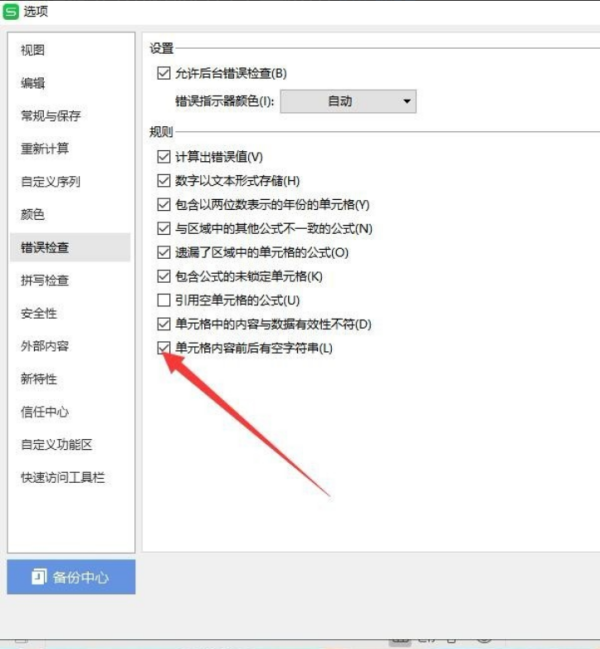Open the 外部内容 category

pyautogui.click(x=70, y=346)
